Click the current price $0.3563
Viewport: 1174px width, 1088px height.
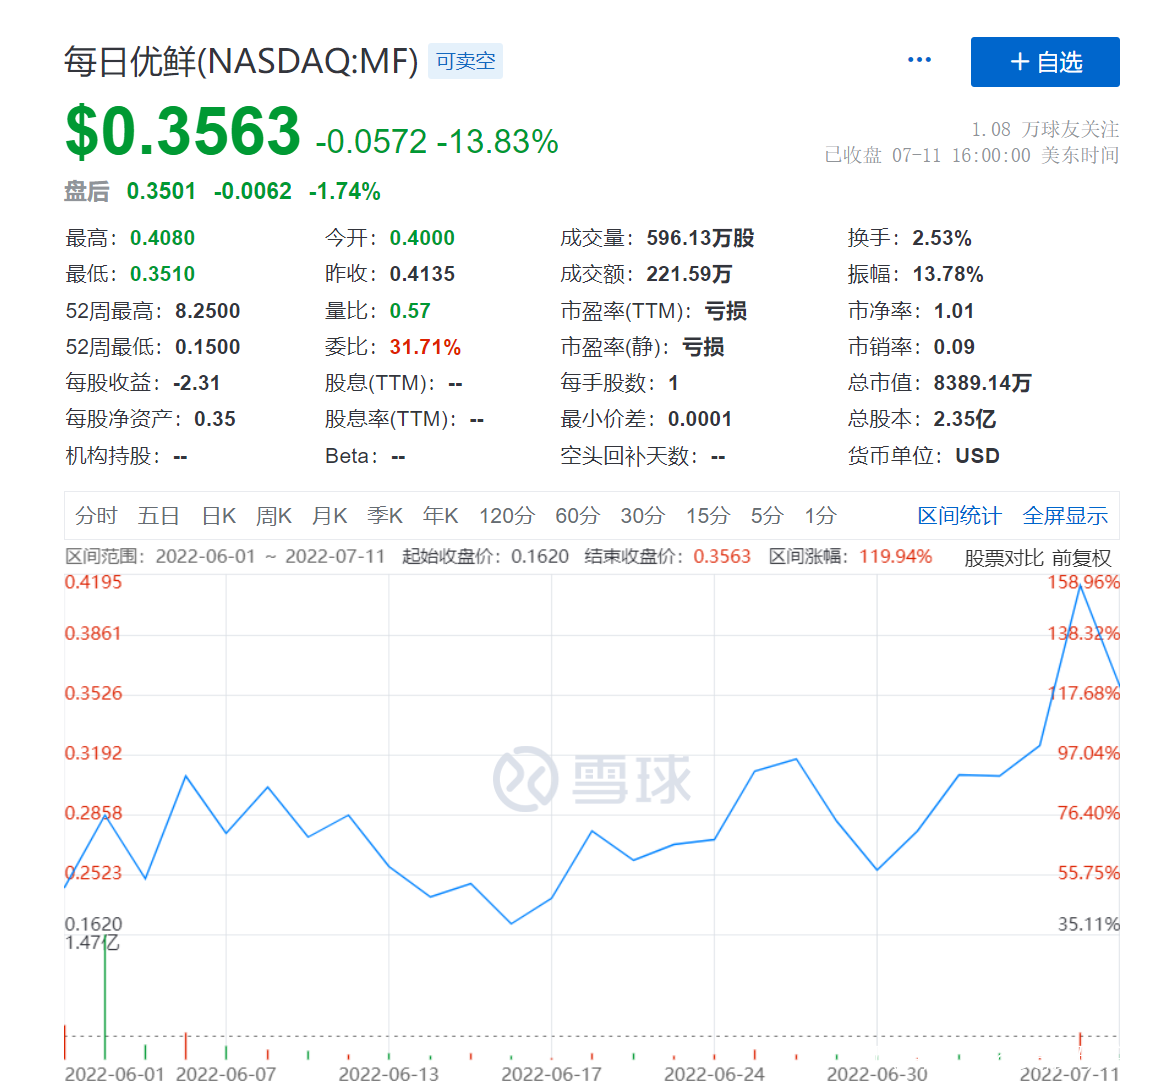tap(183, 132)
